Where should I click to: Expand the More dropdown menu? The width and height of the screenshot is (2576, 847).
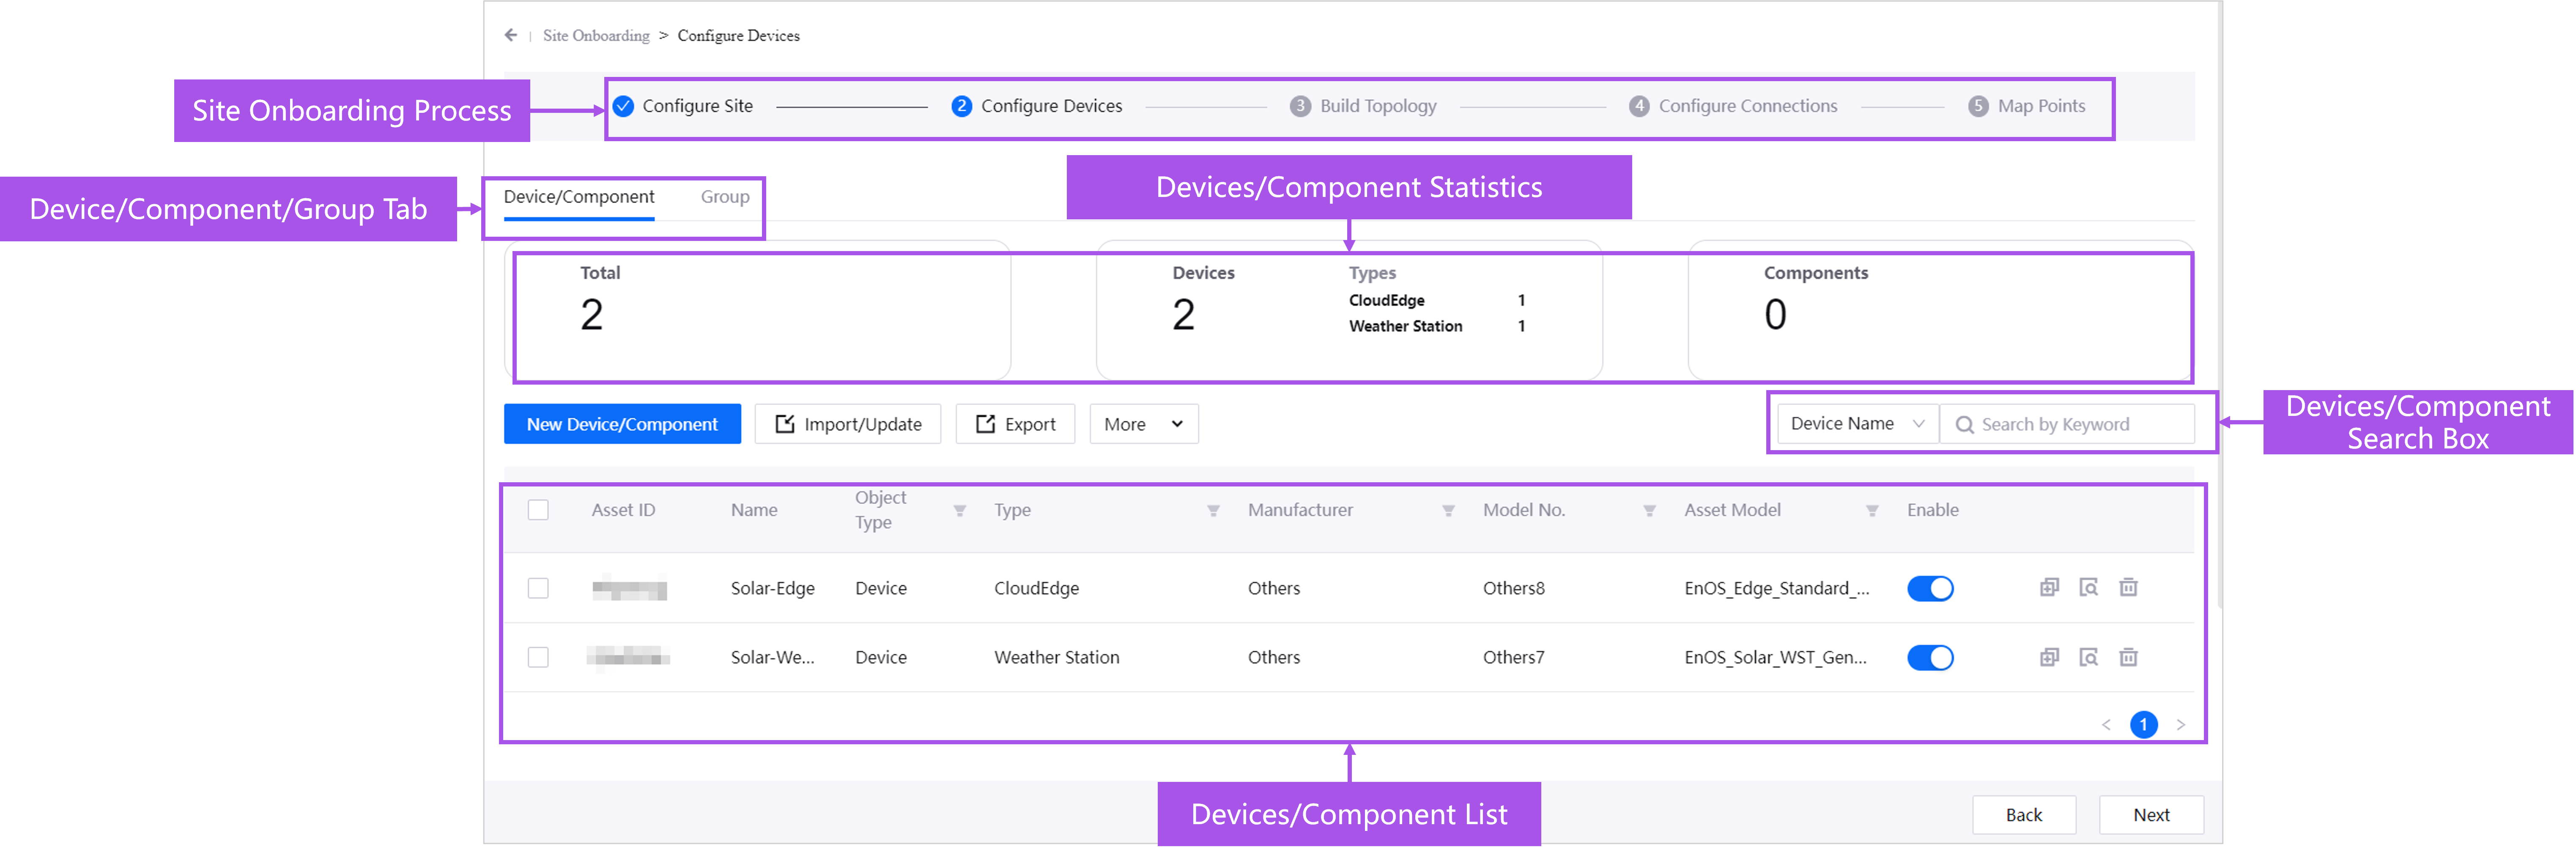pos(1143,424)
